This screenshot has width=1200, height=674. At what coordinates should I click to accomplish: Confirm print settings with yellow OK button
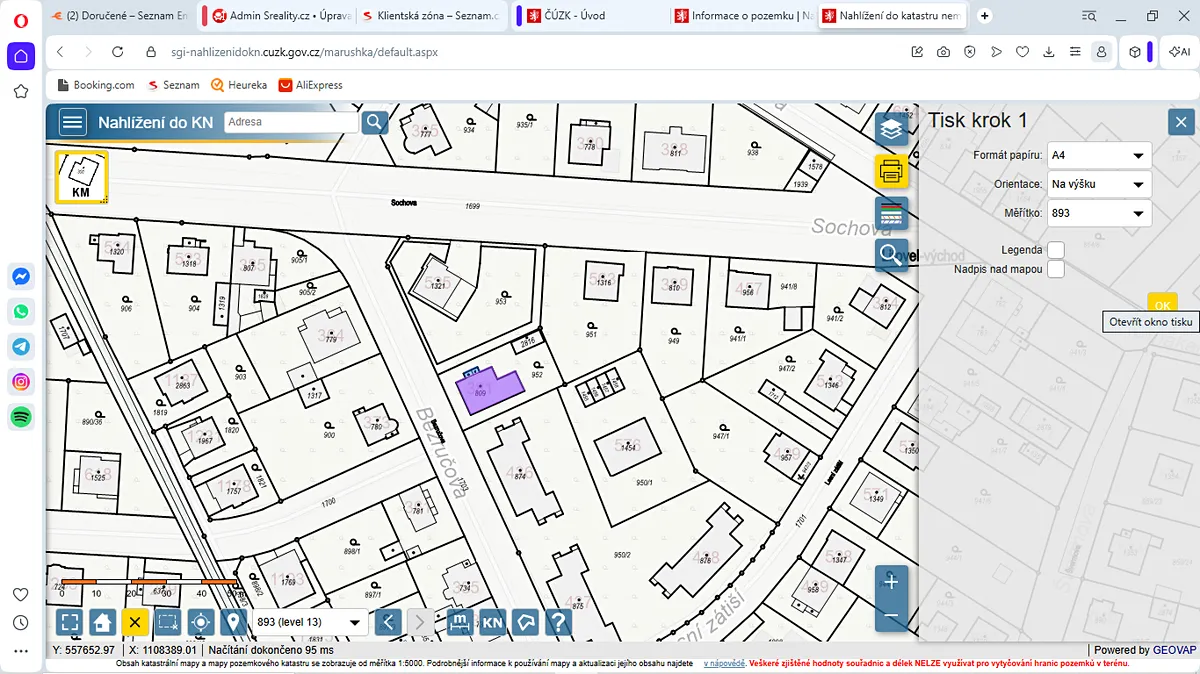(x=1162, y=305)
